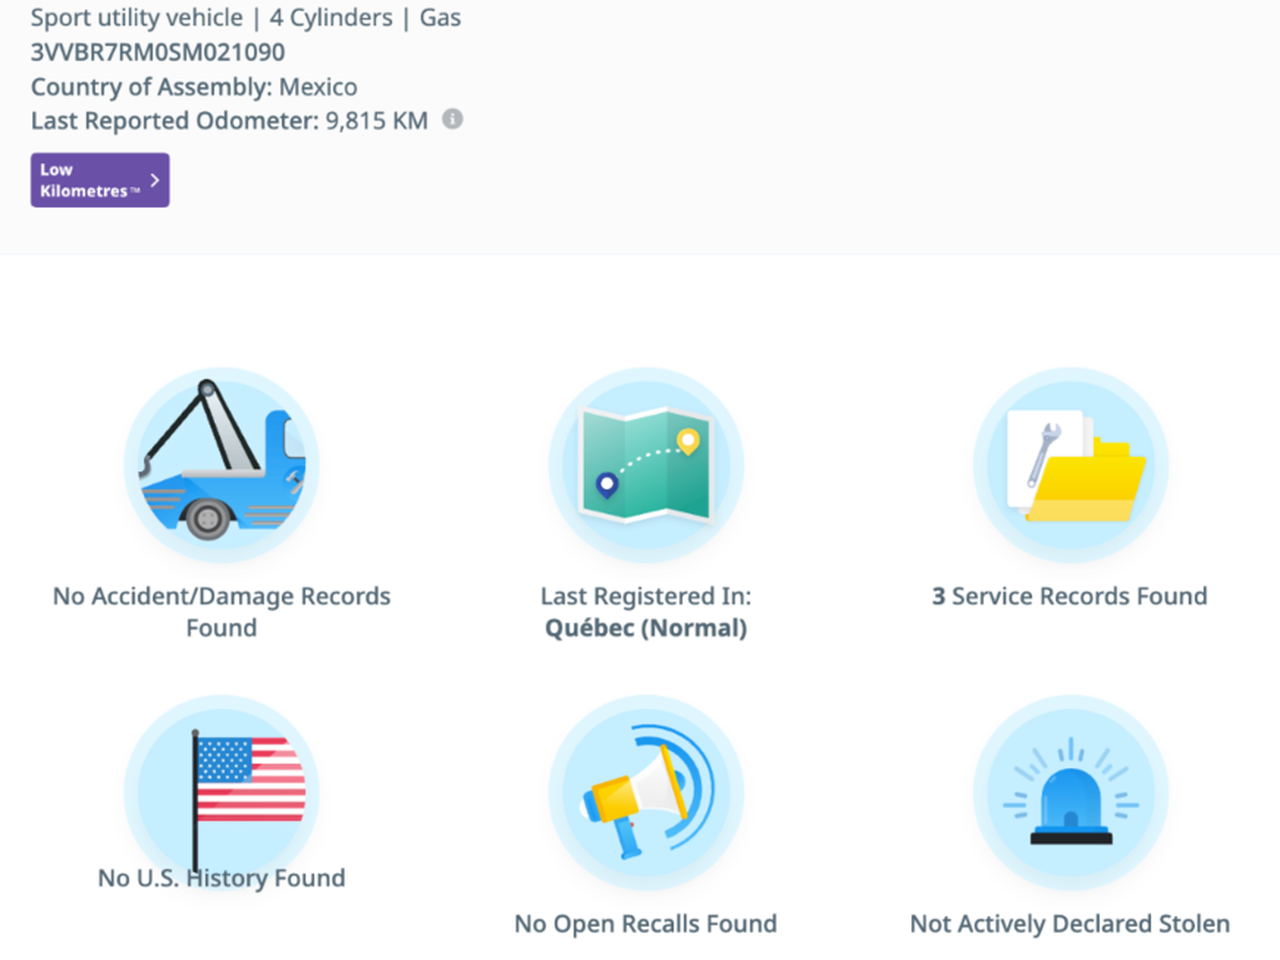Click the "Country of Assembly: Mexico" line

(x=194, y=87)
